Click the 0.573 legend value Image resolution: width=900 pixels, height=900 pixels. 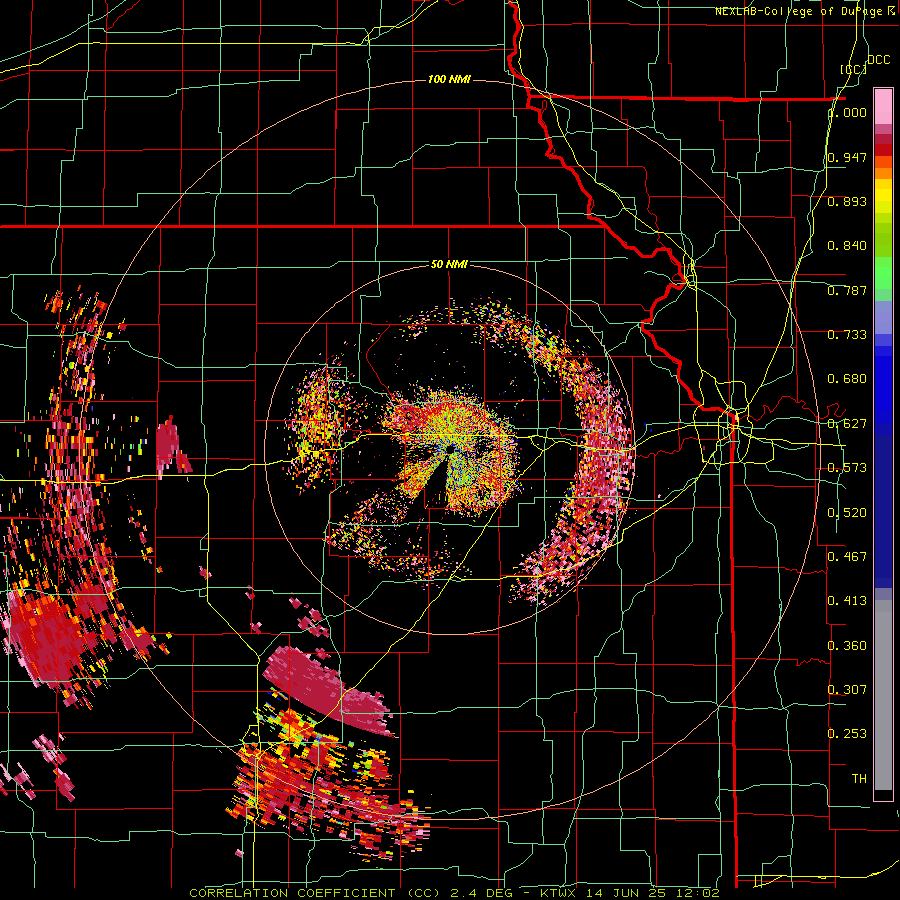[847, 468]
